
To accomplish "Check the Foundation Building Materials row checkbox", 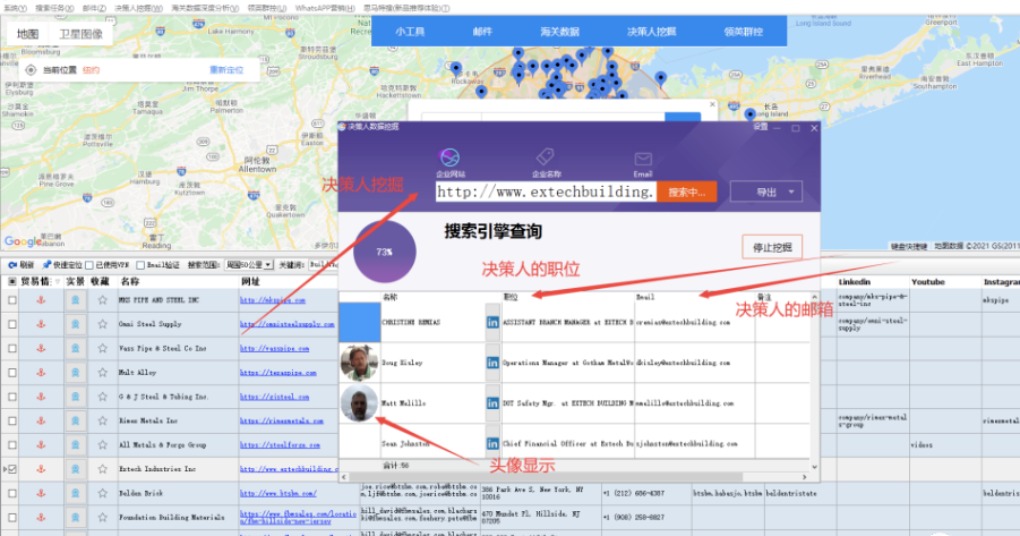I will [x=12, y=517].
